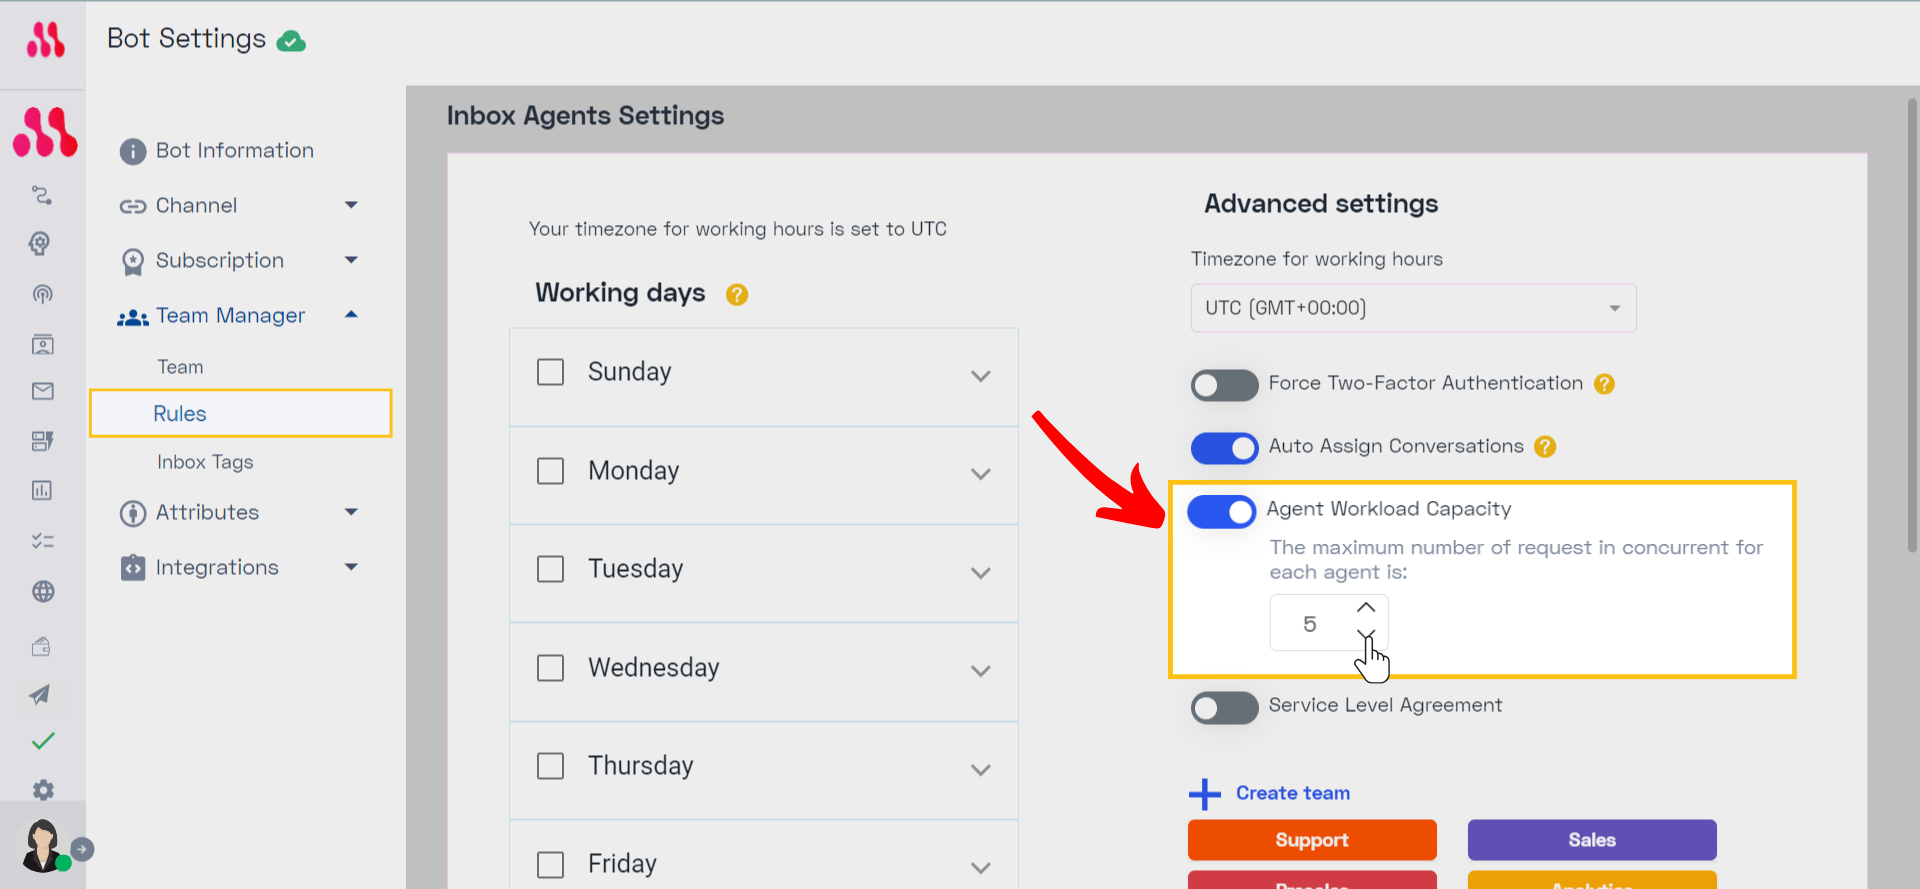
Task: Check the Sunday working day checkbox
Action: 550,372
